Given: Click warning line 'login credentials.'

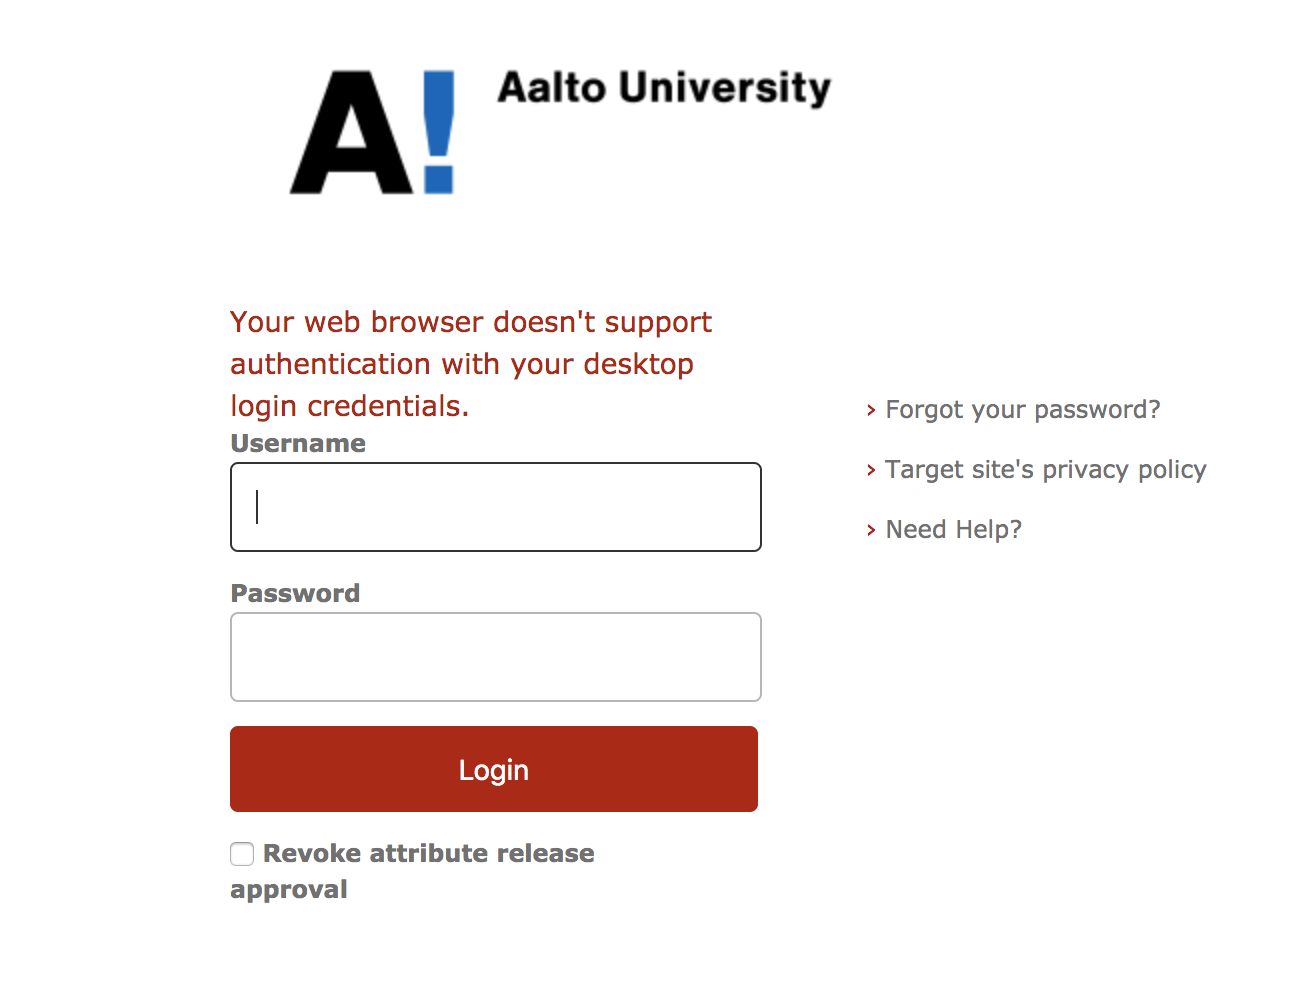Looking at the screenshot, I should click(350, 406).
